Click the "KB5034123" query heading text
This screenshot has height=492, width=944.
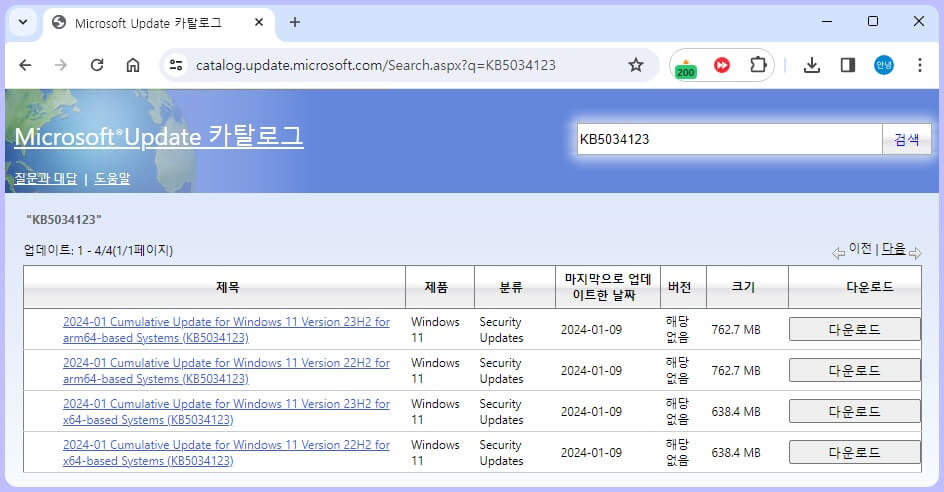pyautogui.click(x=64, y=219)
